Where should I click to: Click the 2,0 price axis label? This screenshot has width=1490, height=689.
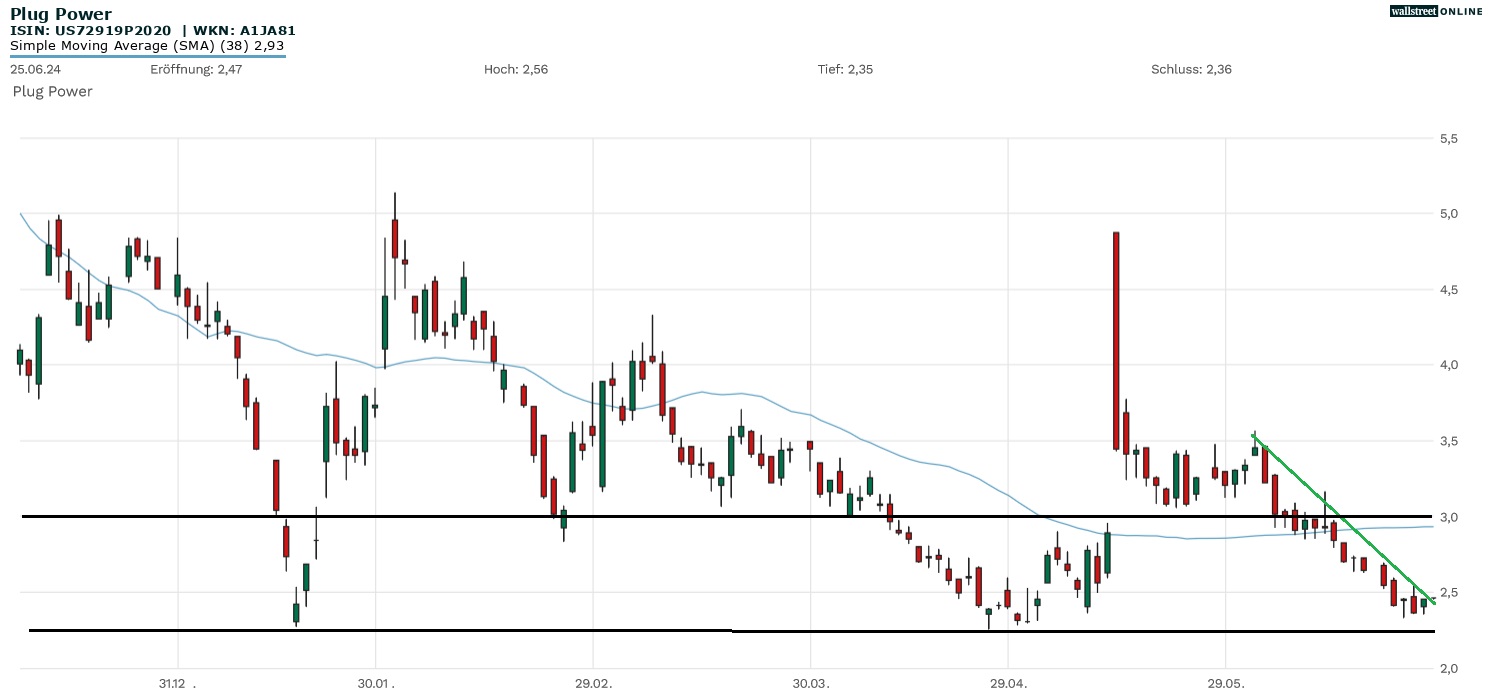coord(1448,668)
